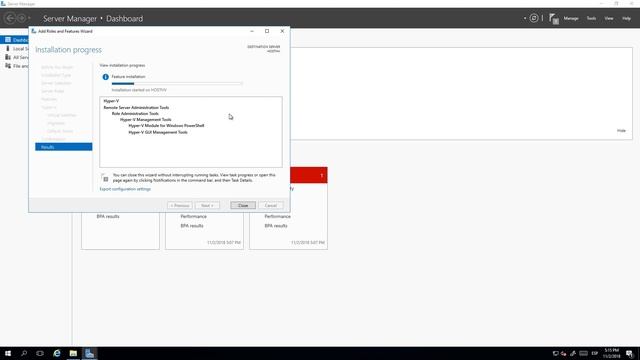Select the Results step in wizard sidebar
Image resolution: width=640 pixels, height=360 pixels.
(x=64, y=147)
